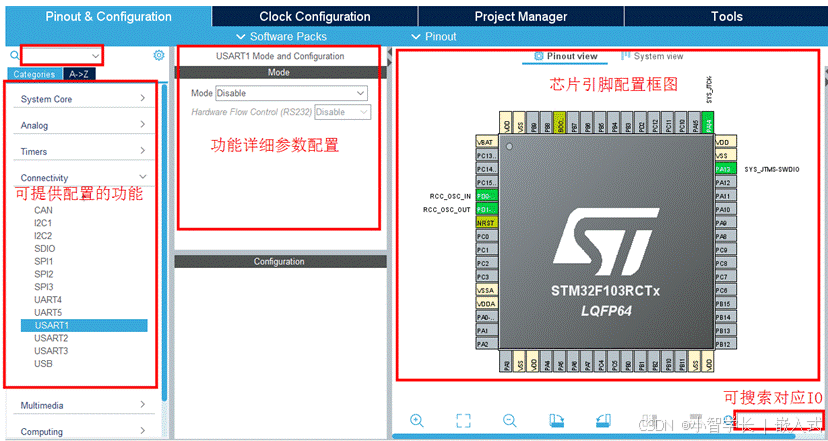Click the PD0 pin labeled RCC_OSC_IN
Image resolution: width=828 pixels, height=441 pixels.
click(x=487, y=196)
